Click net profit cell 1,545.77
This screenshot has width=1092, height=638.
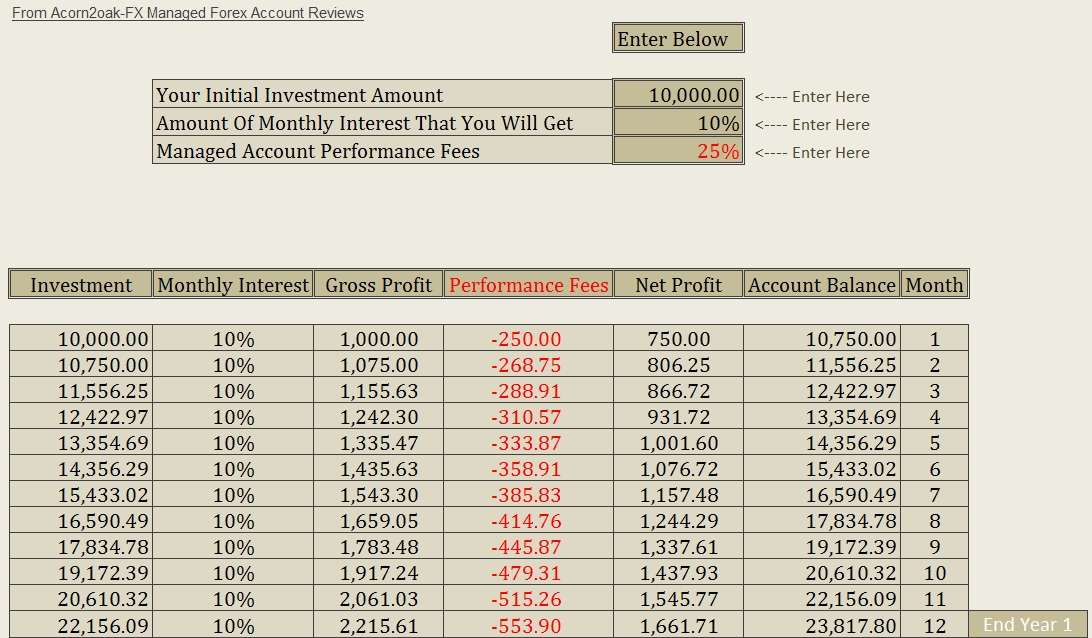678,598
